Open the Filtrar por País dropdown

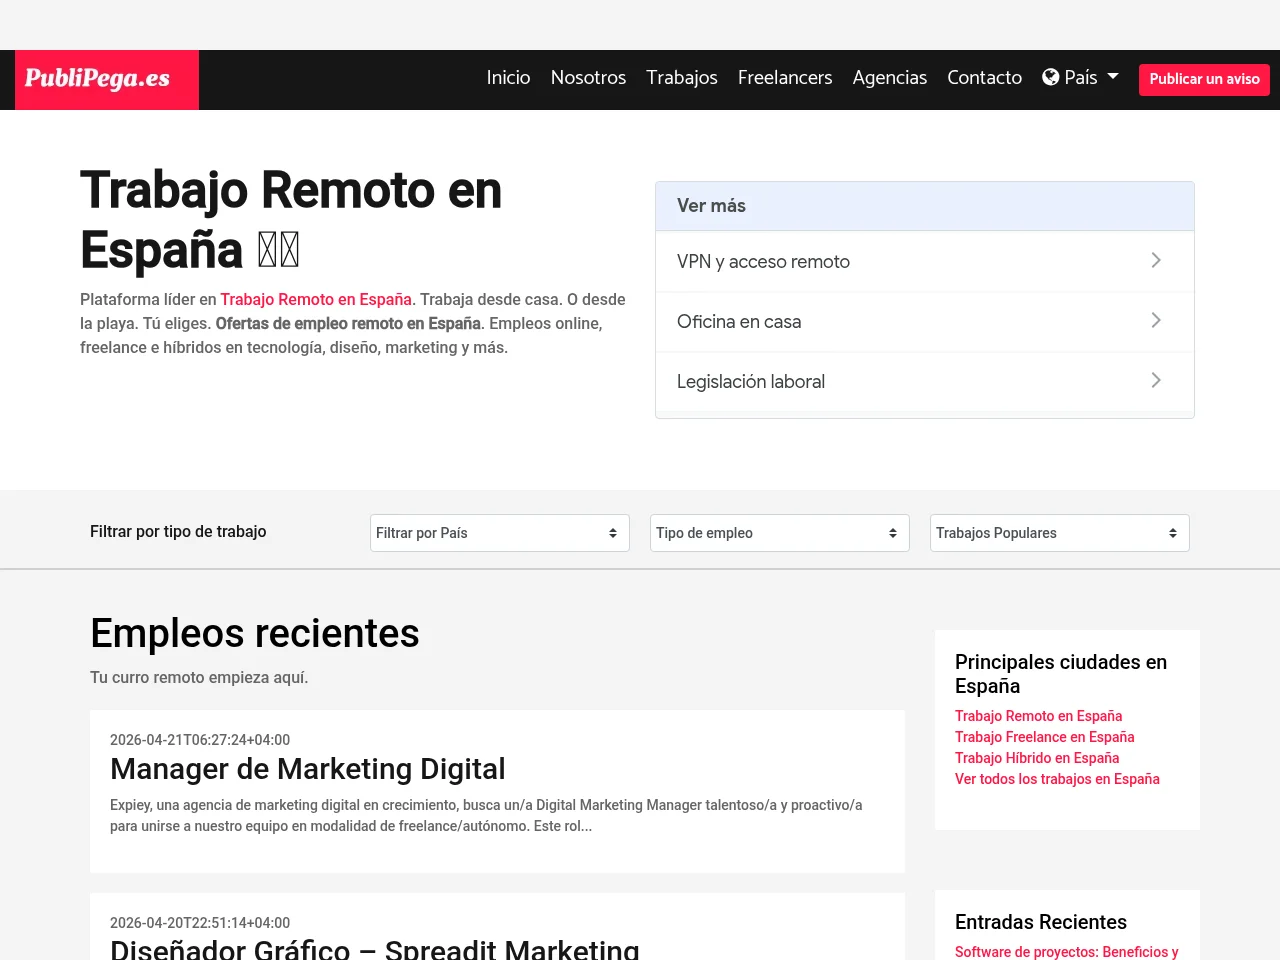tap(500, 533)
